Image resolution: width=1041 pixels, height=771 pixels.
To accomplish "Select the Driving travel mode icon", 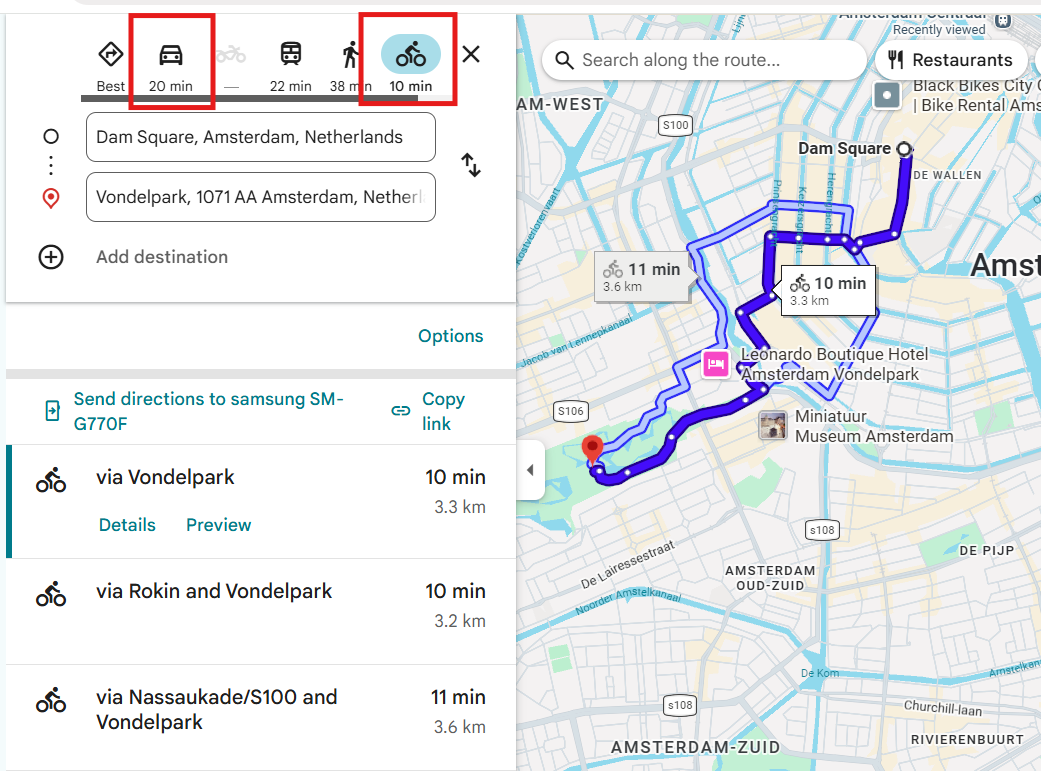I will click(171, 55).
